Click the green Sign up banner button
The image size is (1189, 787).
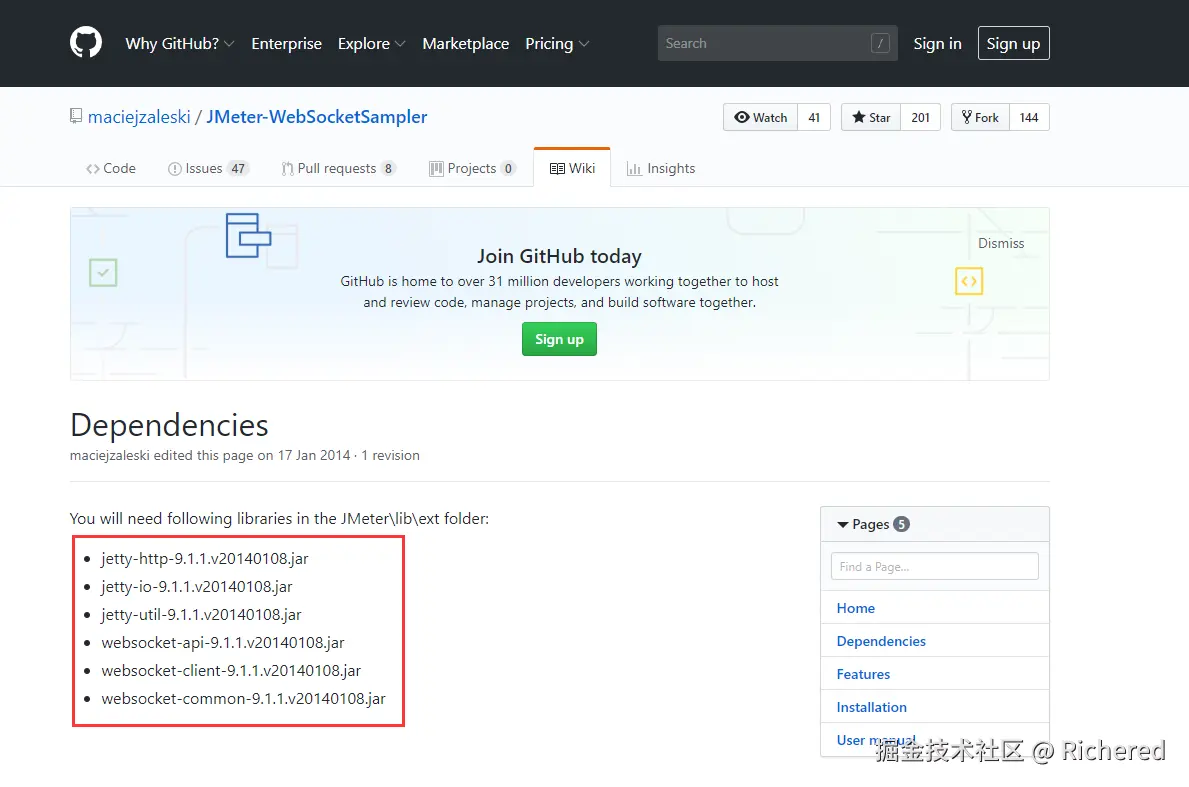click(559, 339)
